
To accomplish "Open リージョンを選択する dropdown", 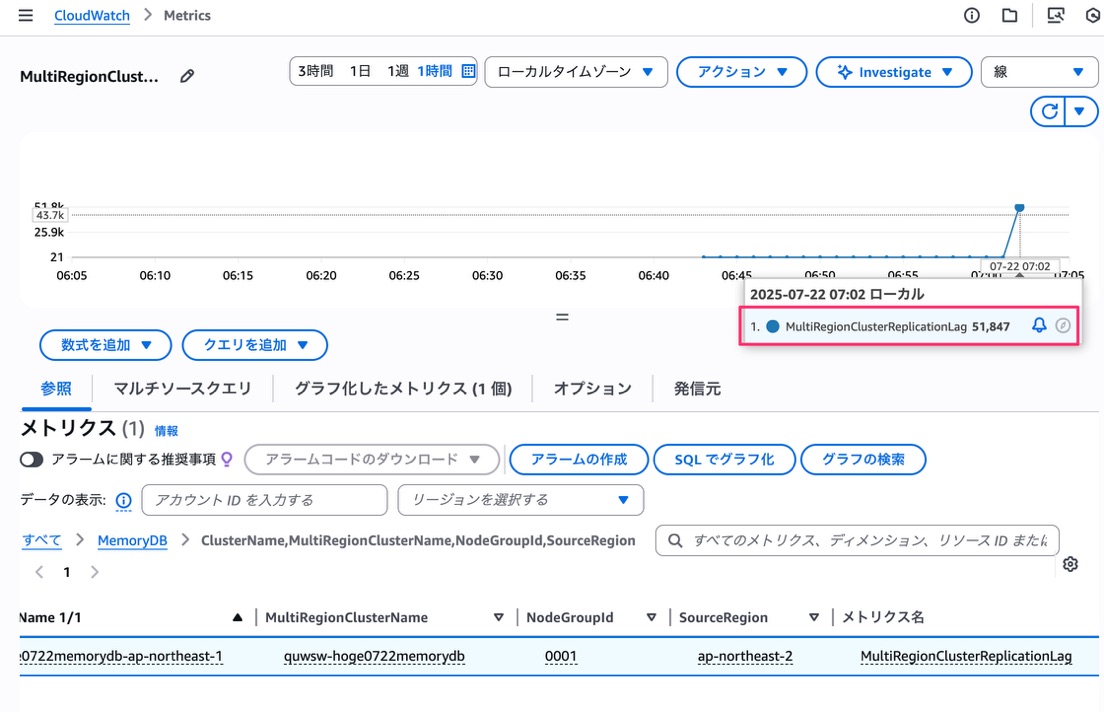I will [520, 500].
